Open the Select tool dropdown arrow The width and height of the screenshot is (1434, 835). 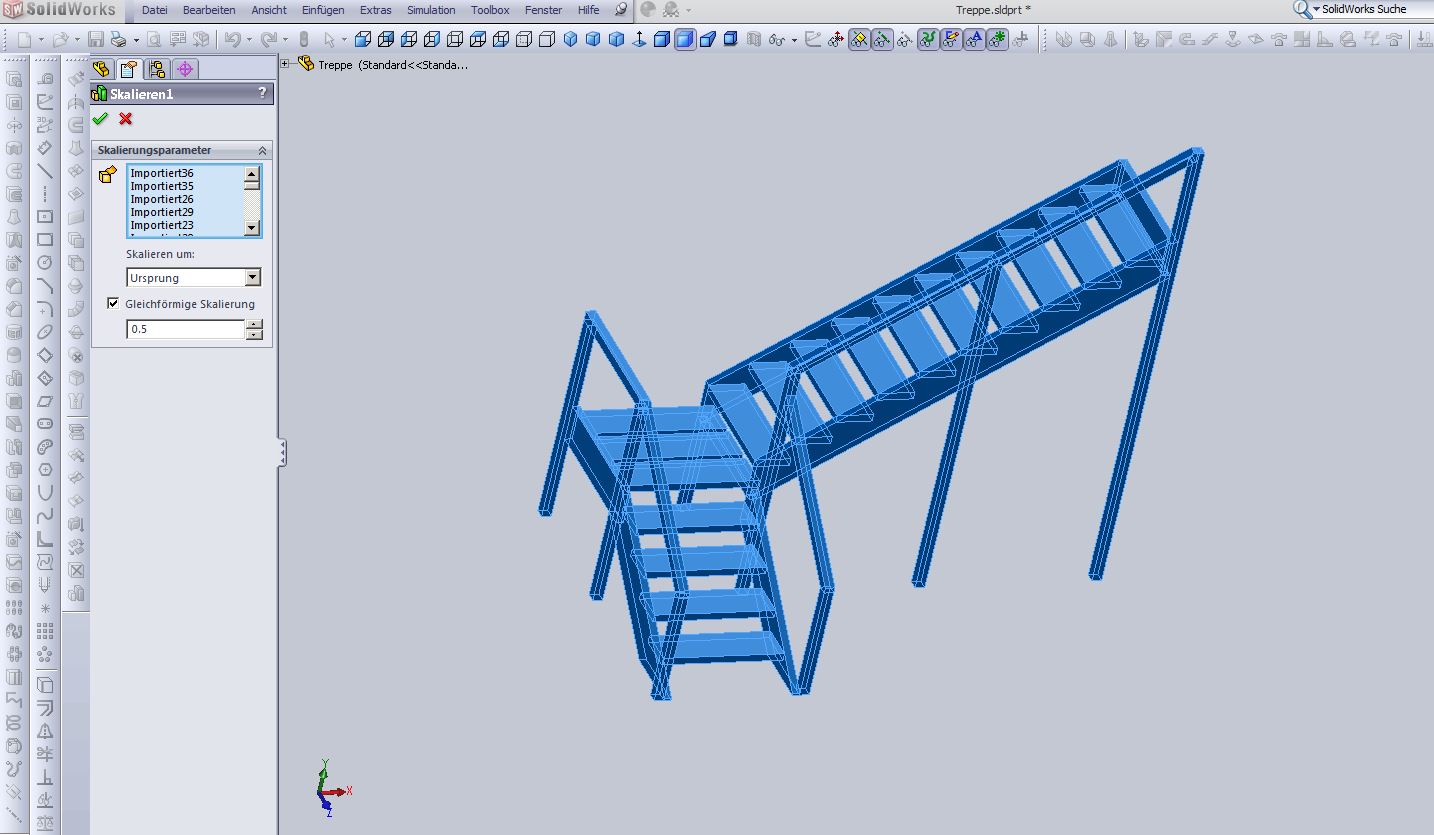tap(343, 40)
